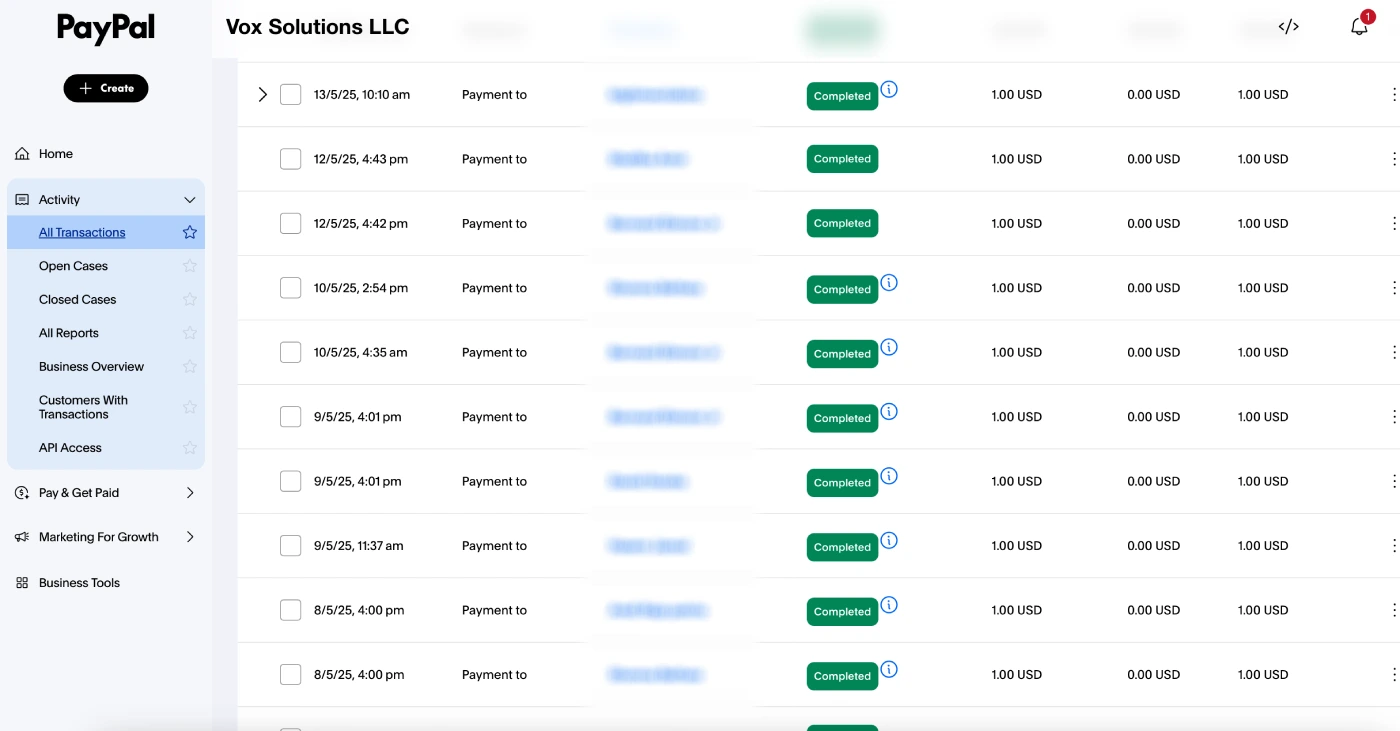Expand the Marketing For Growth section
This screenshot has height=731, width=1400.
pyautogui.click(x=189, y=536)
